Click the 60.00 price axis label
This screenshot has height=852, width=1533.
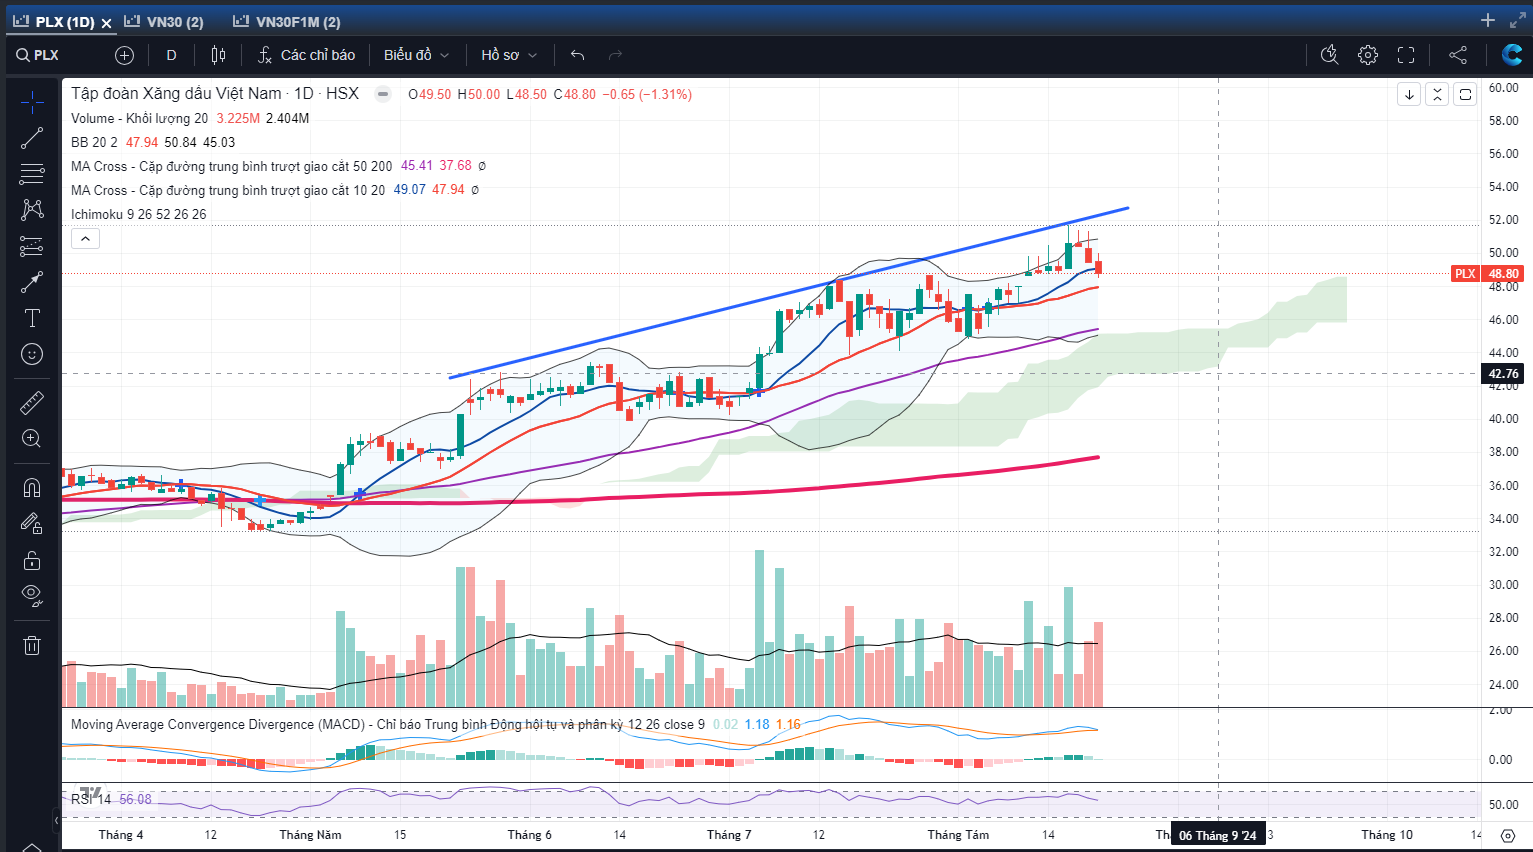point(1503,88)
